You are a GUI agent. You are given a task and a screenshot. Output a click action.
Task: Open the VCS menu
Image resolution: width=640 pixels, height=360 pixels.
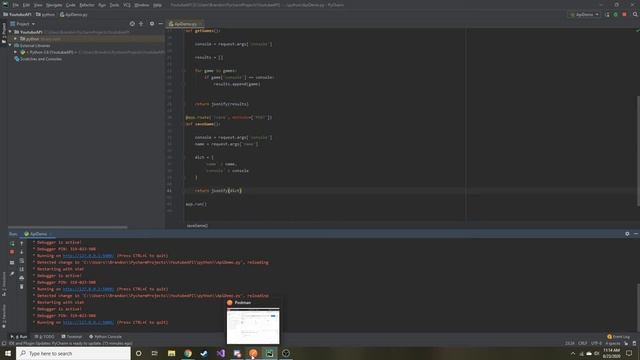pyautogui.click(x=127, y=5)
